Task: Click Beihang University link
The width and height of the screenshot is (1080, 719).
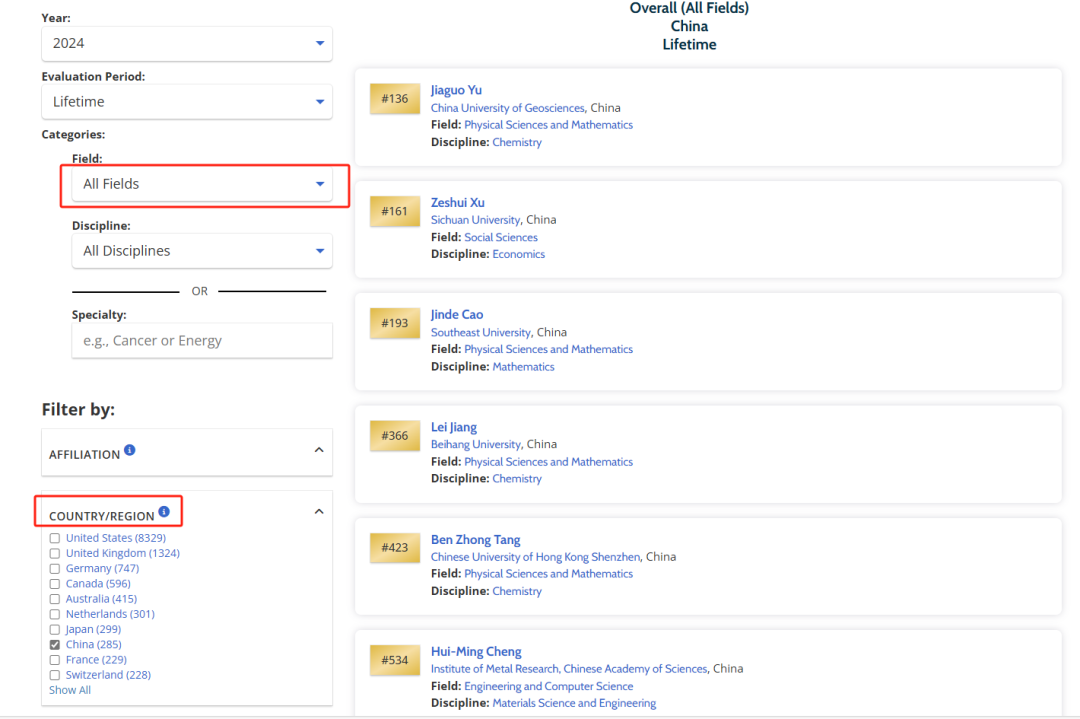Action: tap(476, 444)
